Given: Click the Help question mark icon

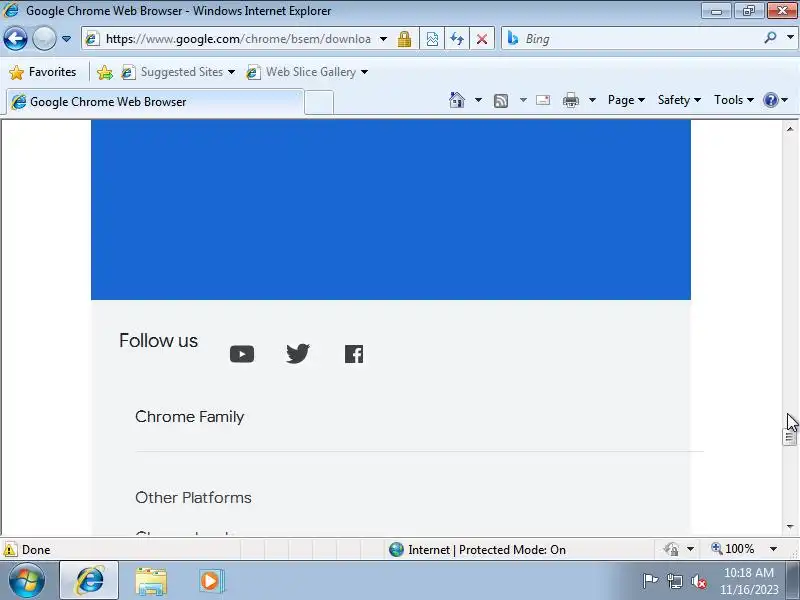Looking at the screenshot, I should click(x=770, y=100).
